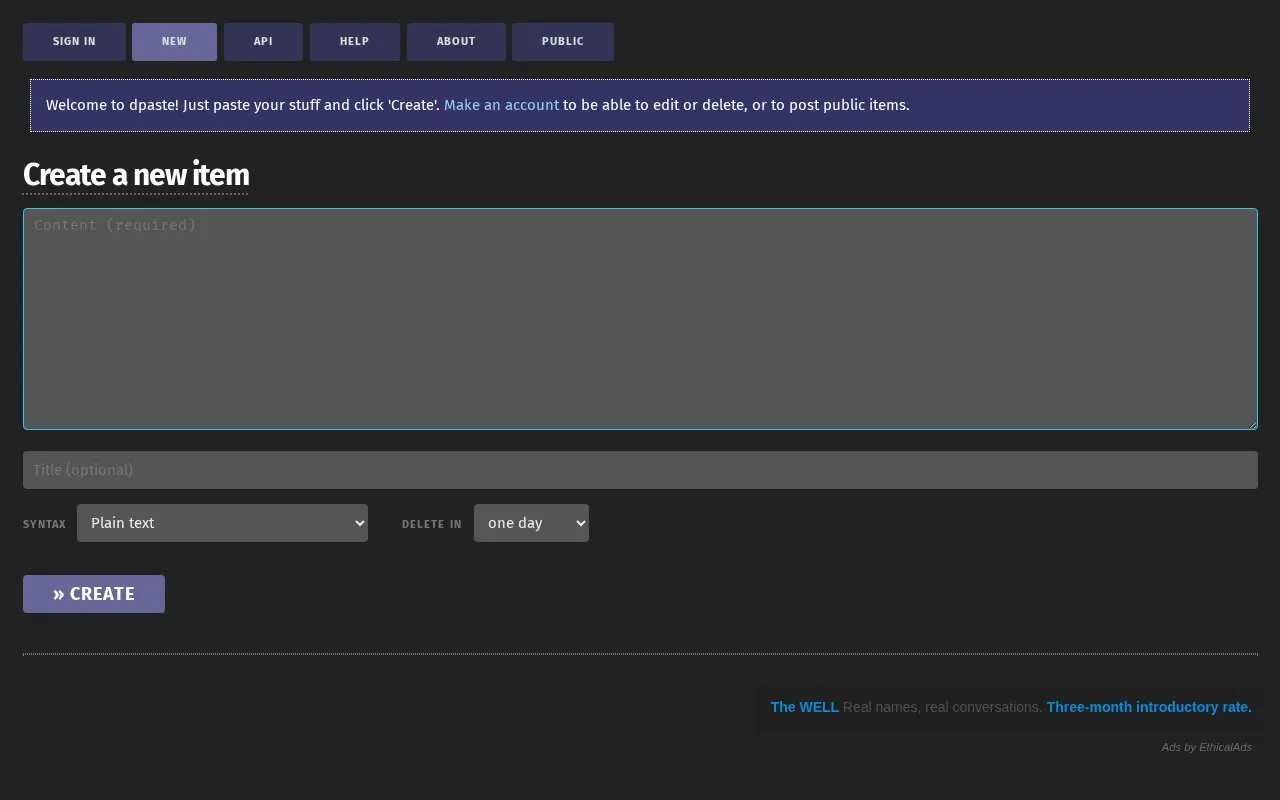
Task: Follow the 'Make an account' link
Action: click(x=501, y=105)
